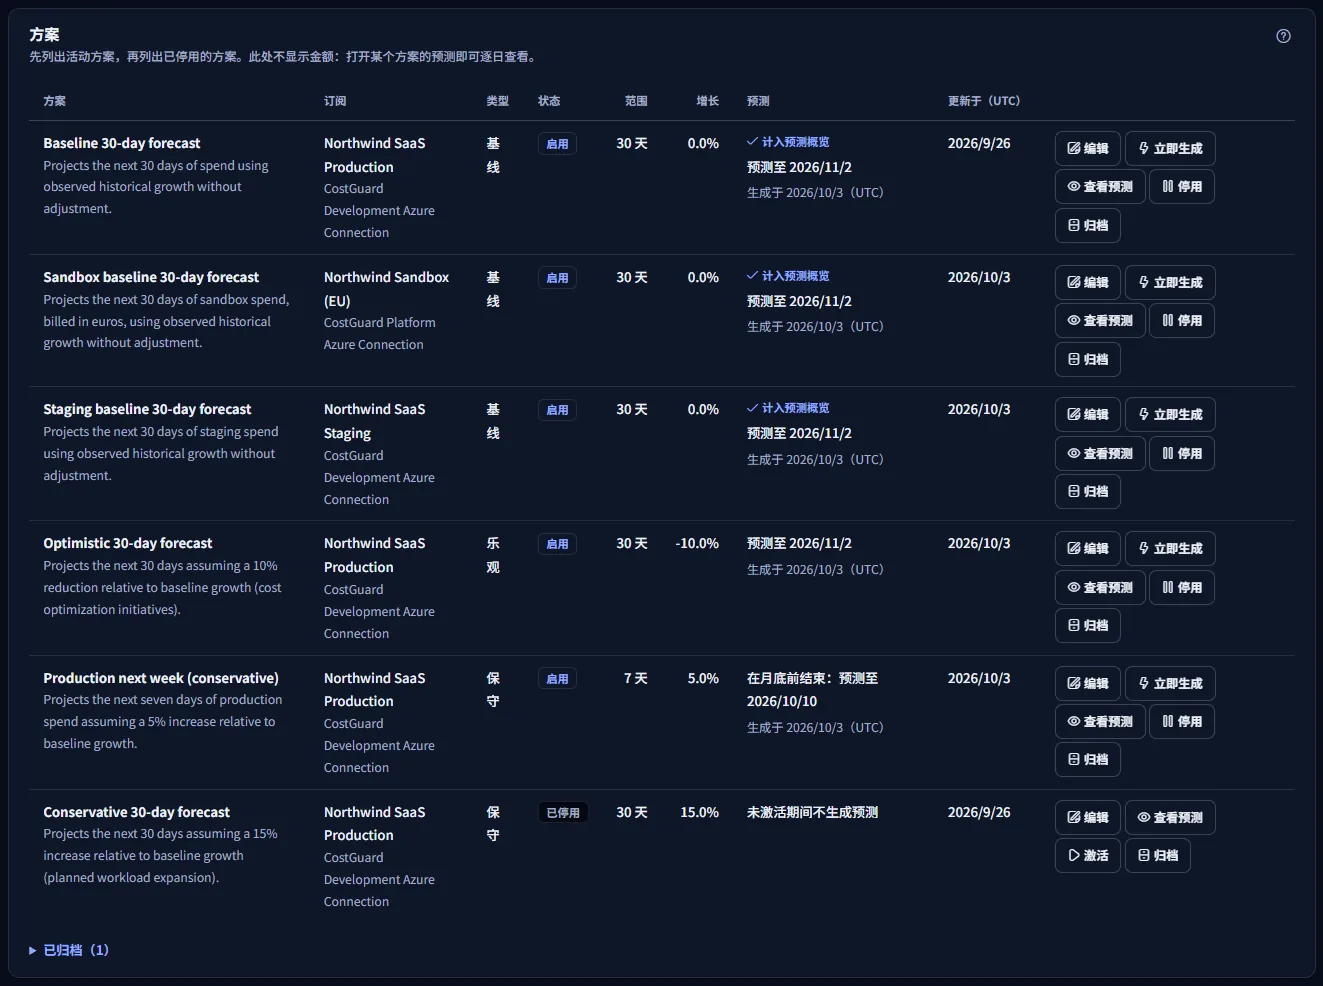1323x986 pixels.
Task: Click 停用 for Production next week
Action: (1182, 721)
